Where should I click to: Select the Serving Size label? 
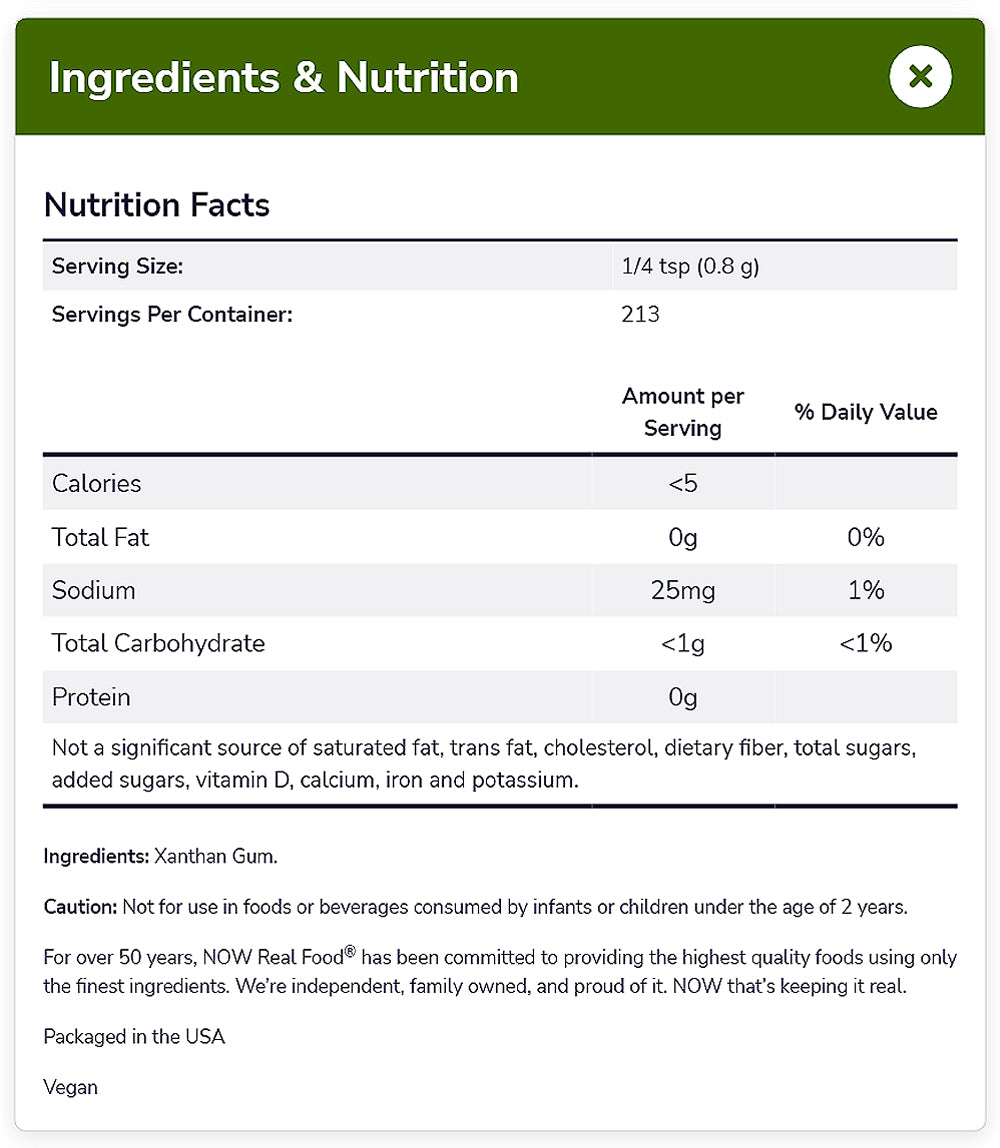(118, 266)
